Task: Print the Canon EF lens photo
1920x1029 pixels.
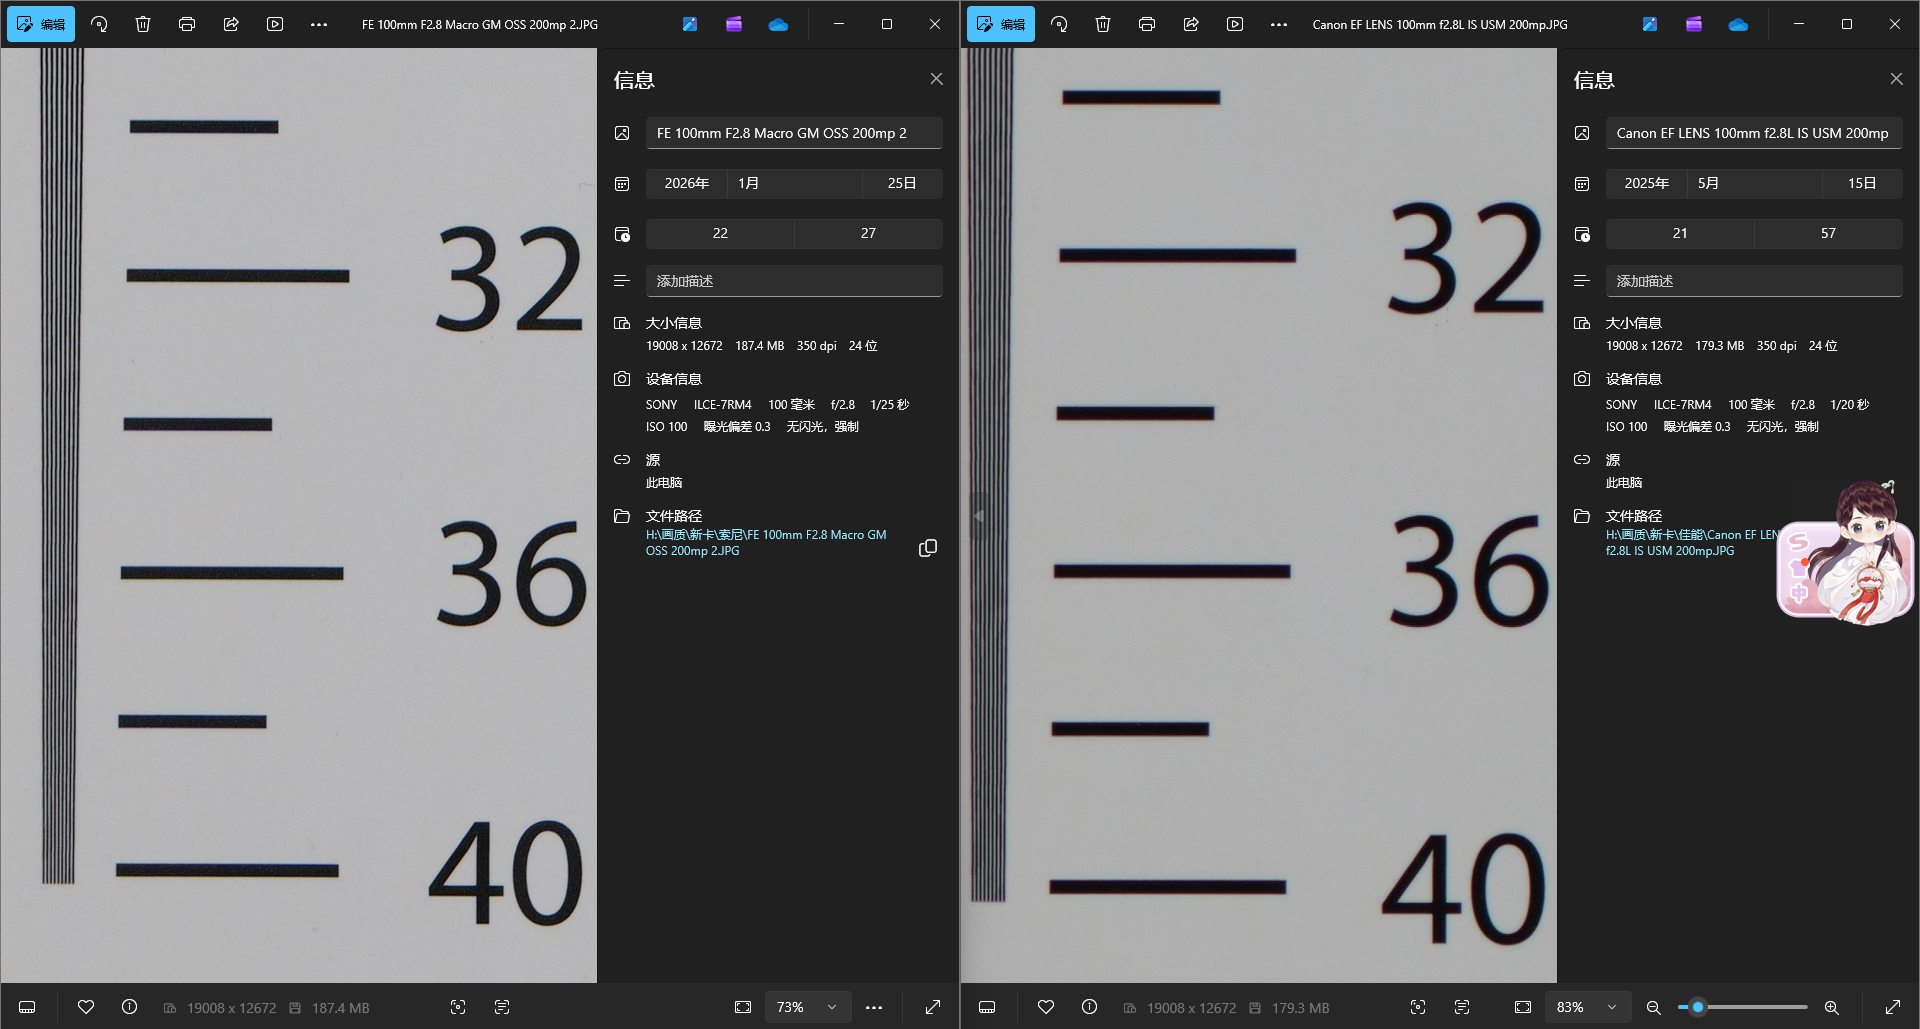Action: (x=1147, y=24)
